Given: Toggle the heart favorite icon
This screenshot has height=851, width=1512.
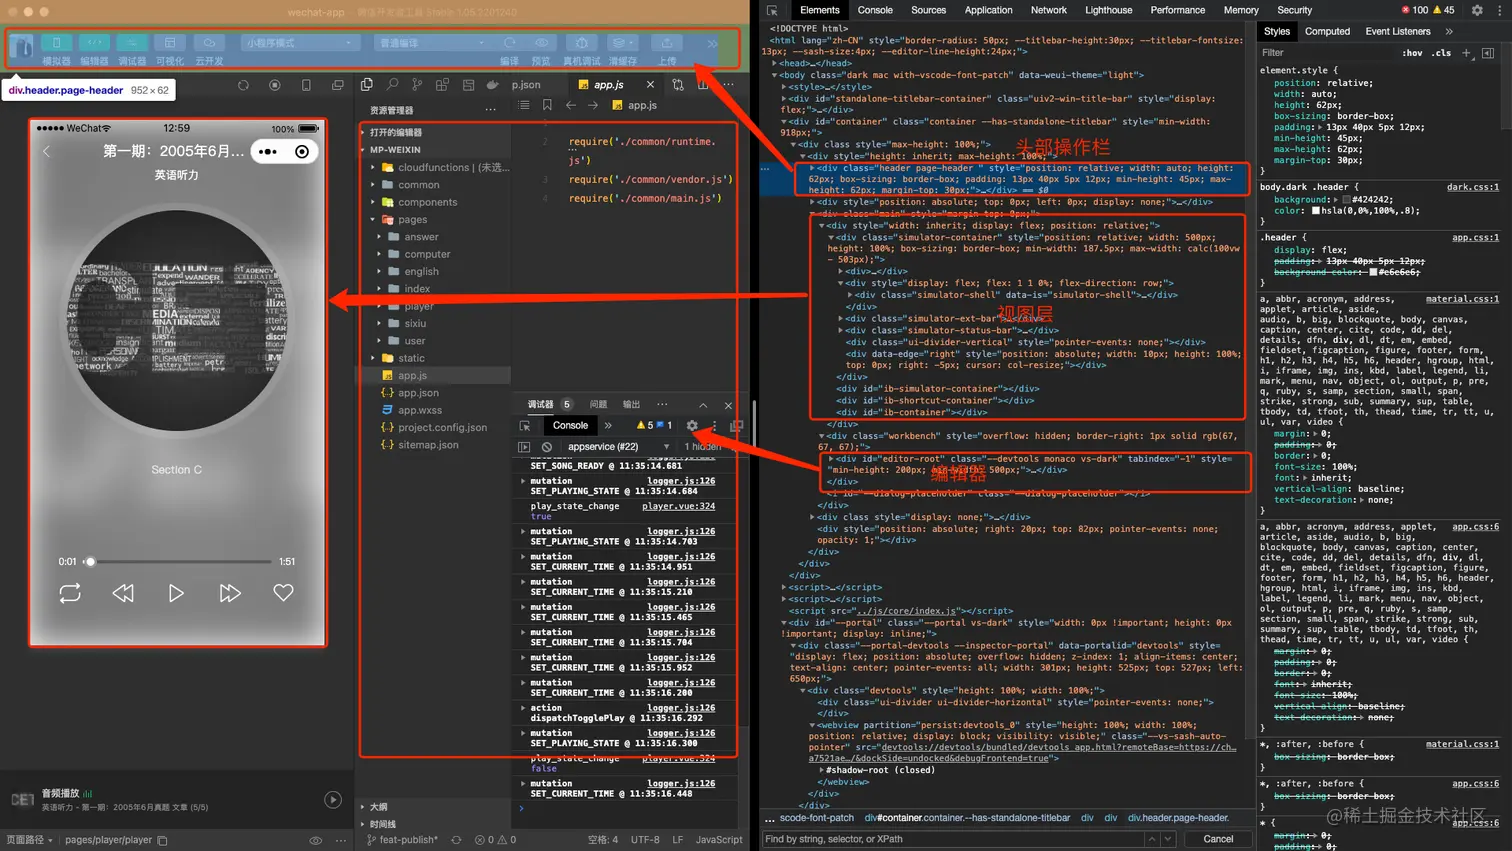Looking at the screenshot, I should coord(283,592).
